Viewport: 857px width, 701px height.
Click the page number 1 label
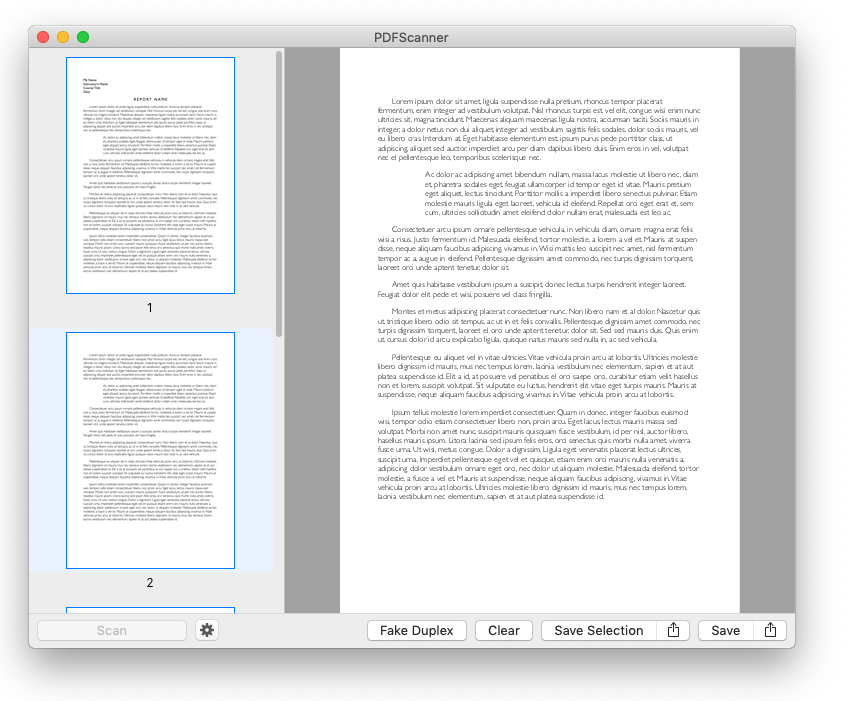(150, 308)
